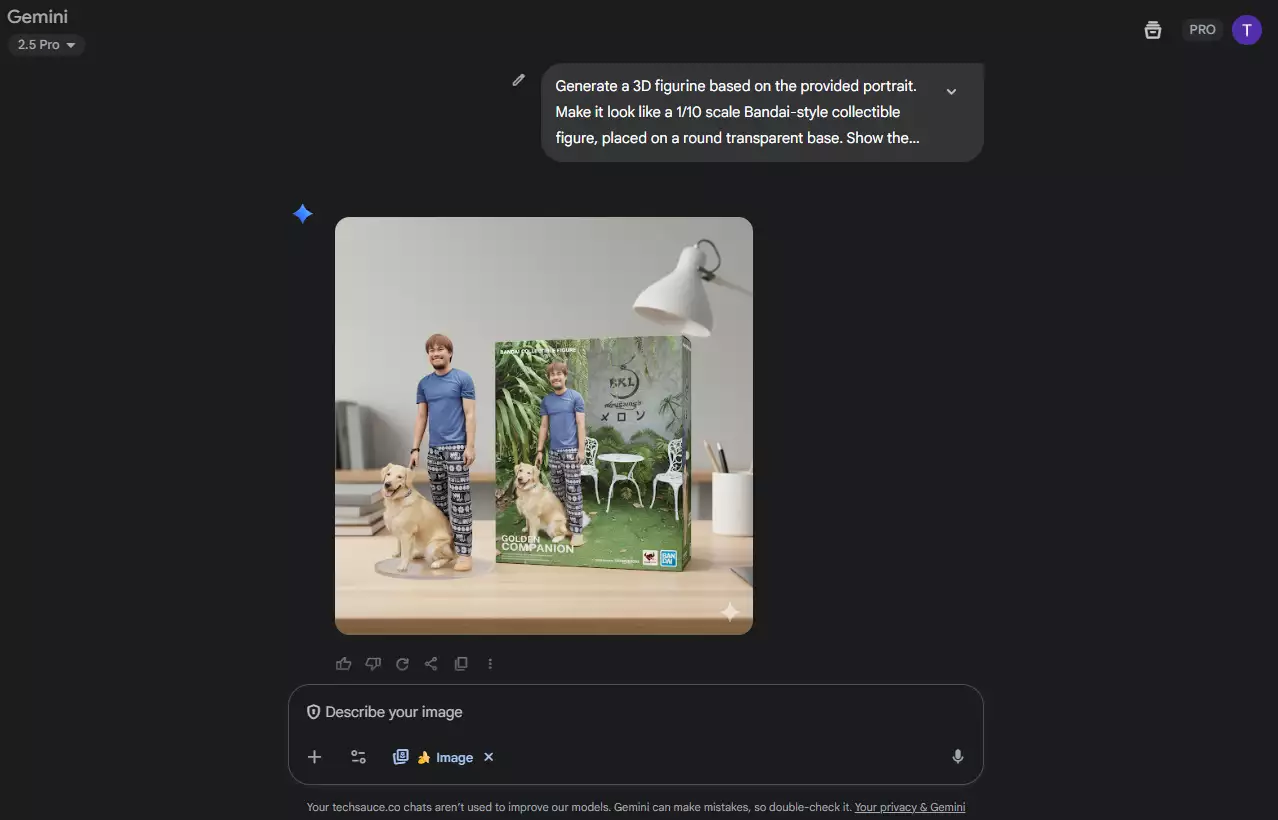Screen dimensions: 1278x820
Task: Open the T account avatar menu
Action: [x=1246, y=30]
